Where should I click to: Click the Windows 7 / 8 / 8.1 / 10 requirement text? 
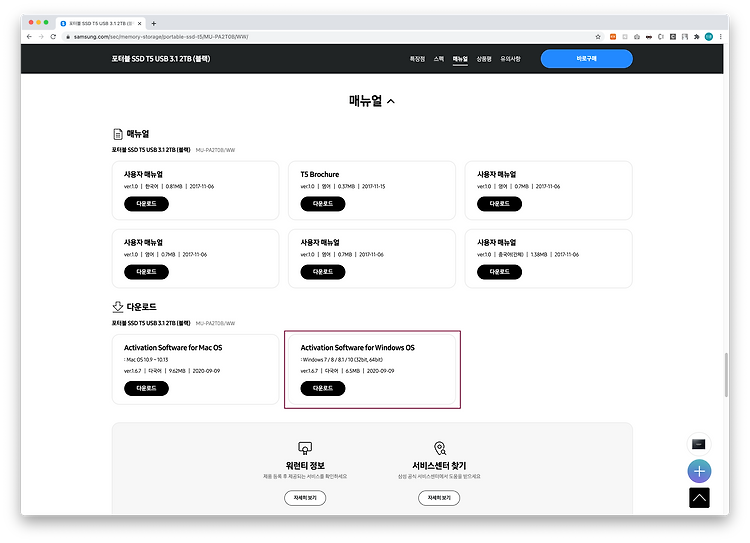[x=342, y=360]
